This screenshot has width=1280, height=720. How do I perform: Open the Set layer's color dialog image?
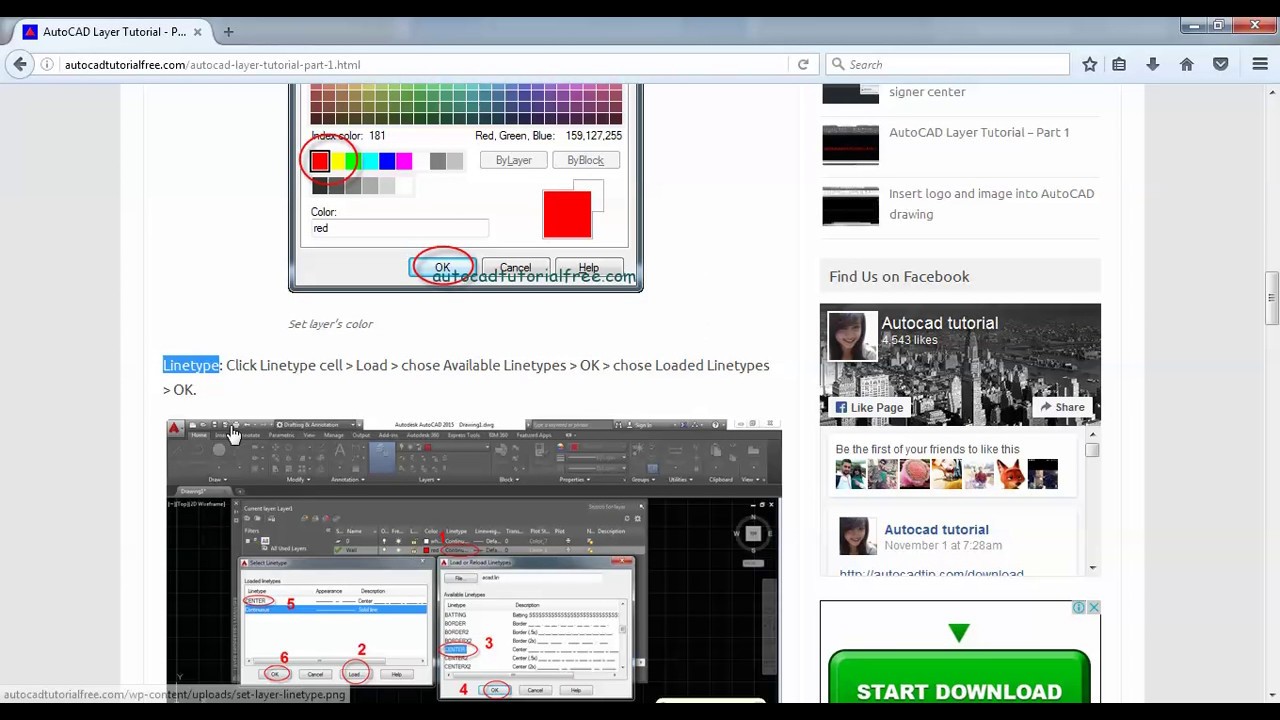(x=465, y=188)
